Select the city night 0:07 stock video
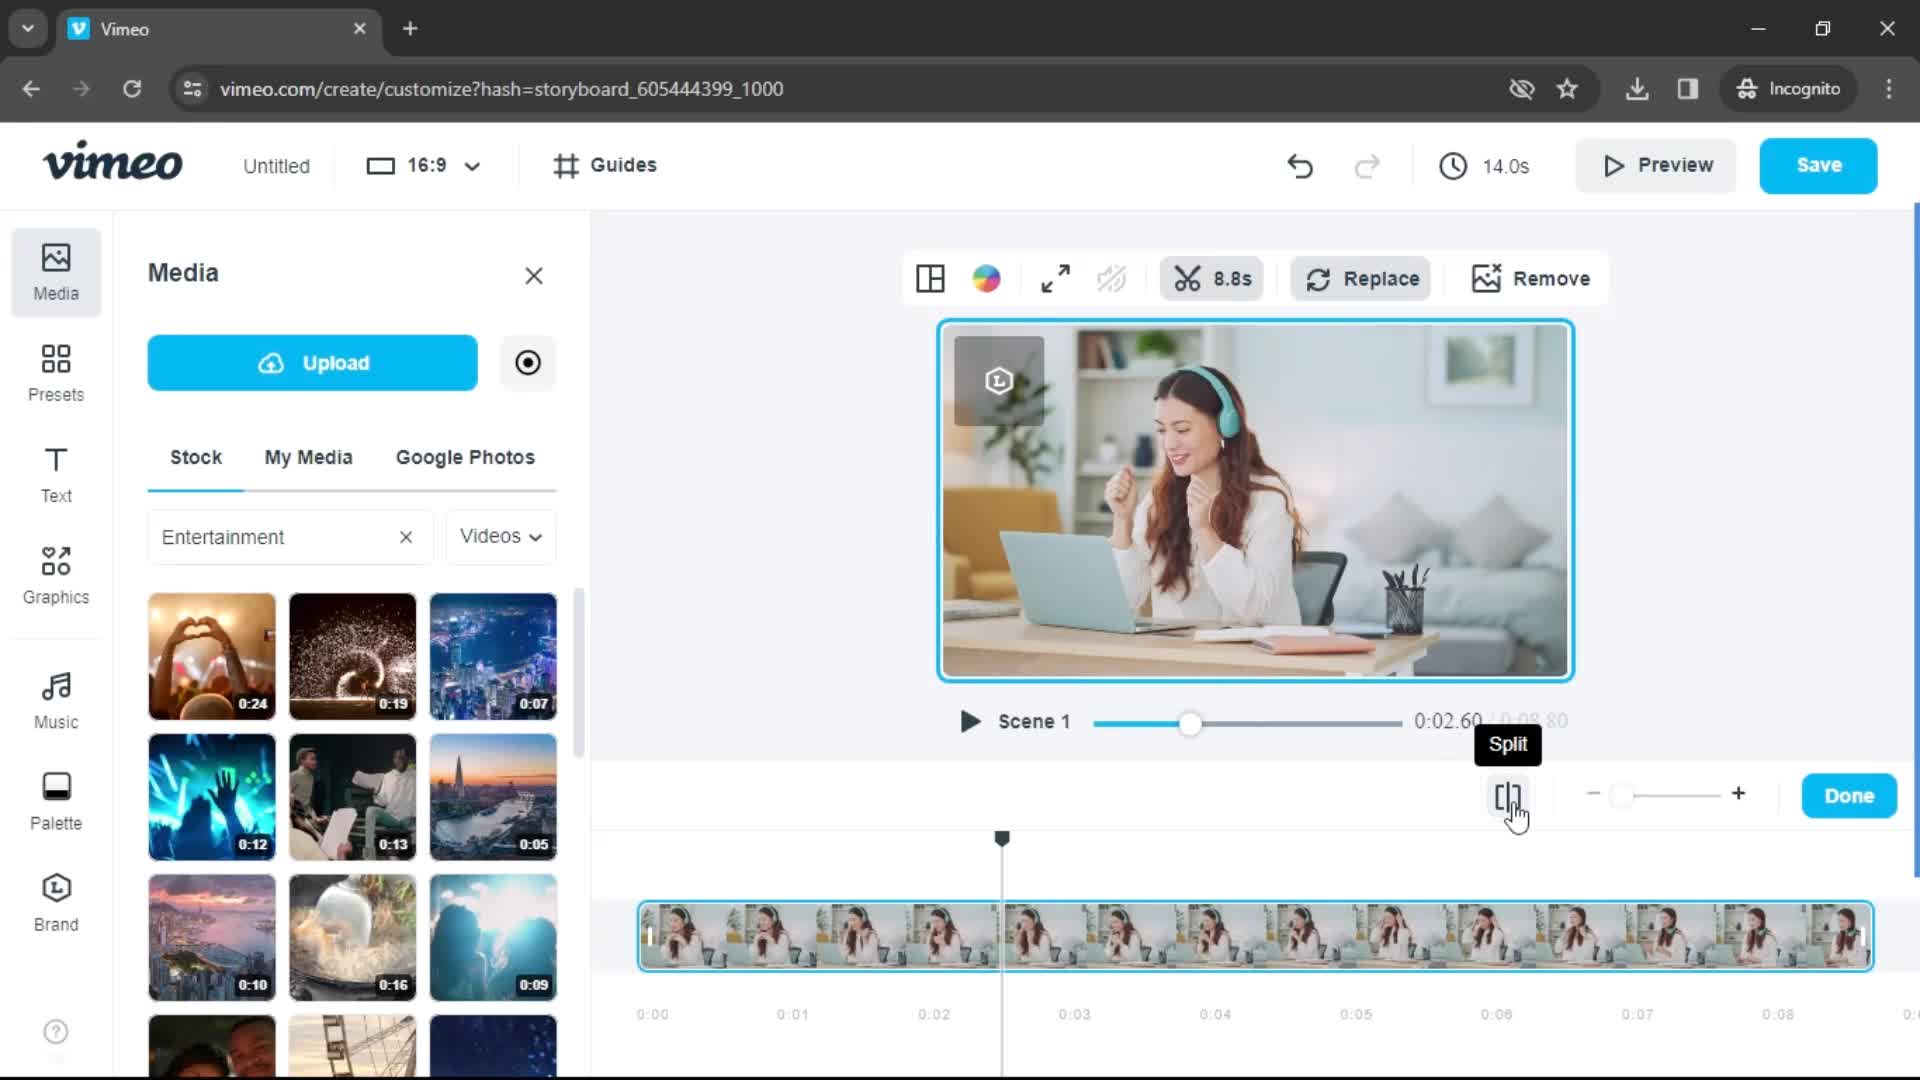The width and height of the screenshot is (1920, 1080). click(x=493, y=657)
